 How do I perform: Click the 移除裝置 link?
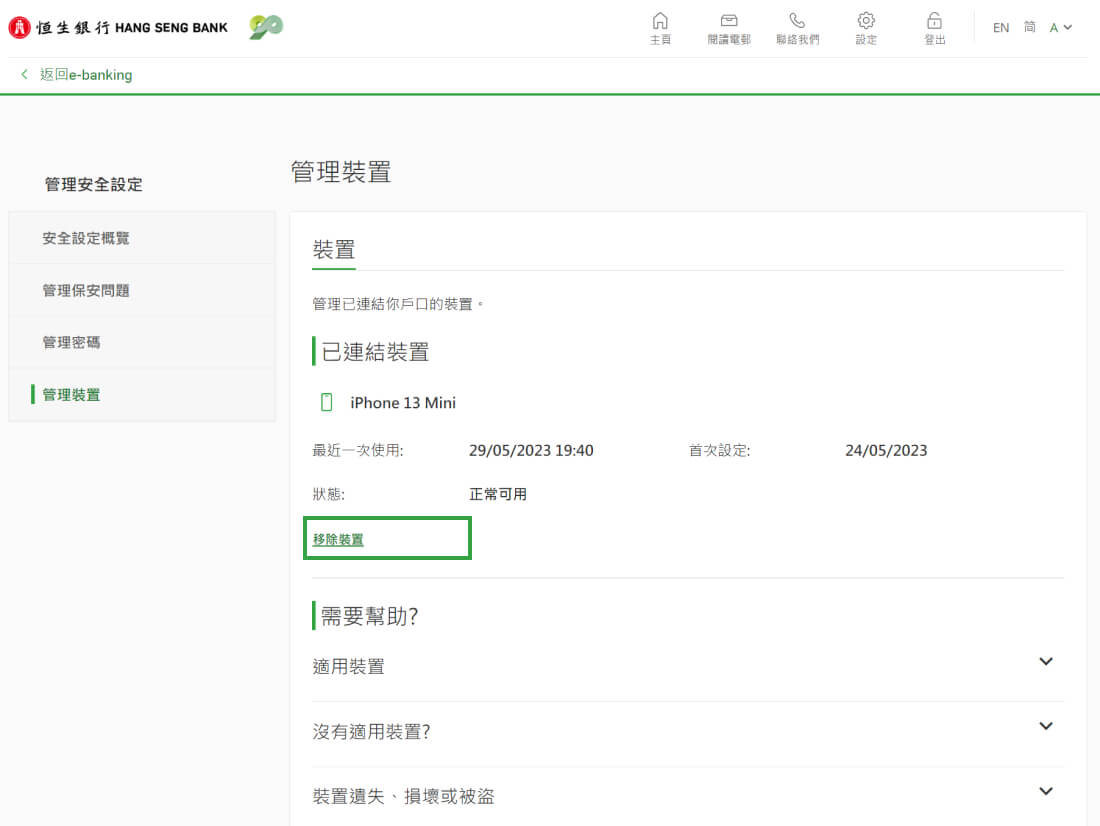pyautogui.click(x=338, y=539)
